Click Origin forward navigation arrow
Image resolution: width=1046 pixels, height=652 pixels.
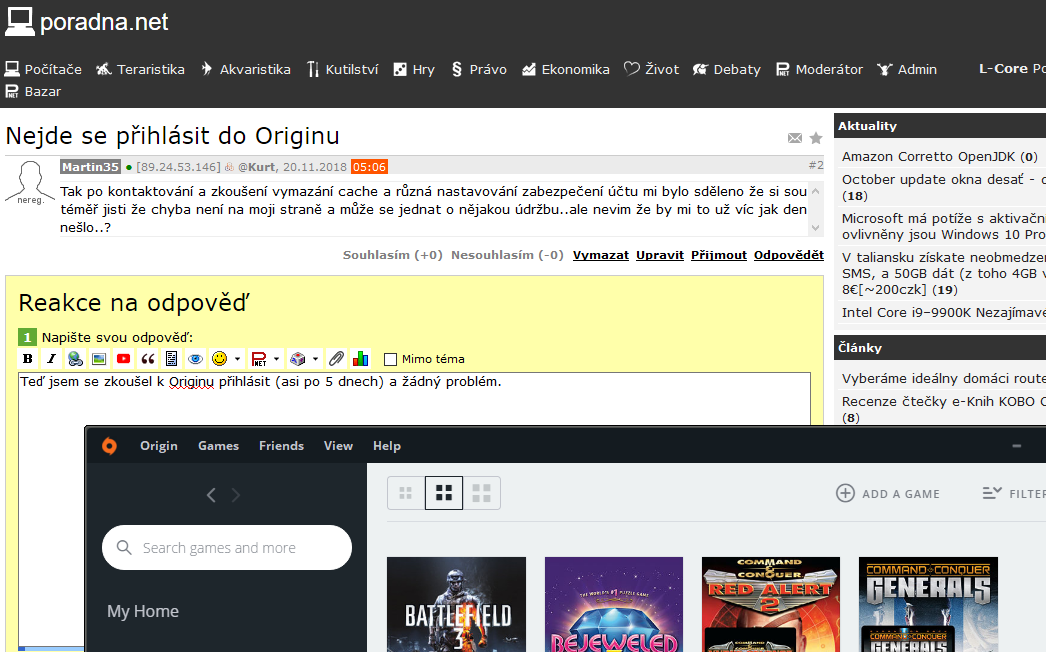pos(235,495)
